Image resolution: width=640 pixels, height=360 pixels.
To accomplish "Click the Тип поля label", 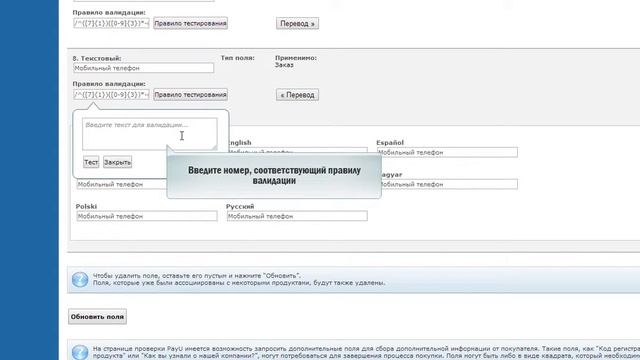I will 238,58.
